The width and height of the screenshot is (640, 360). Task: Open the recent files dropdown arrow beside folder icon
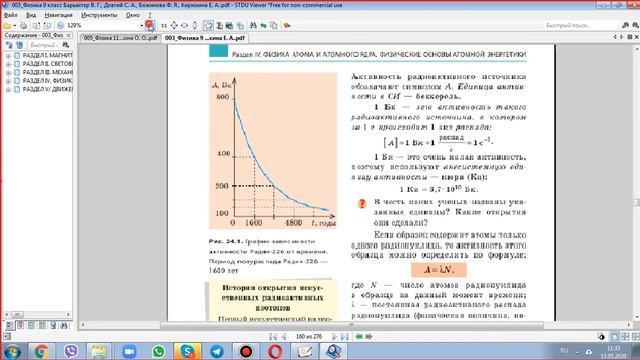click(15, 26)
